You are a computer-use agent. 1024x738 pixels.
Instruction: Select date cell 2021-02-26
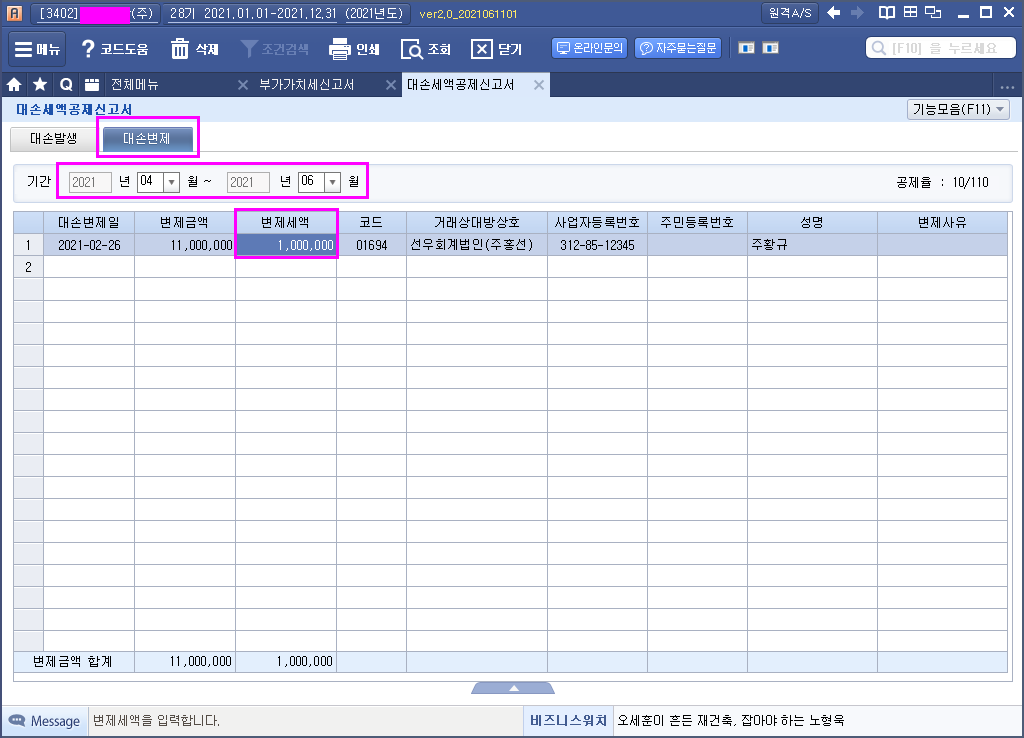click(x=89, y=245)
